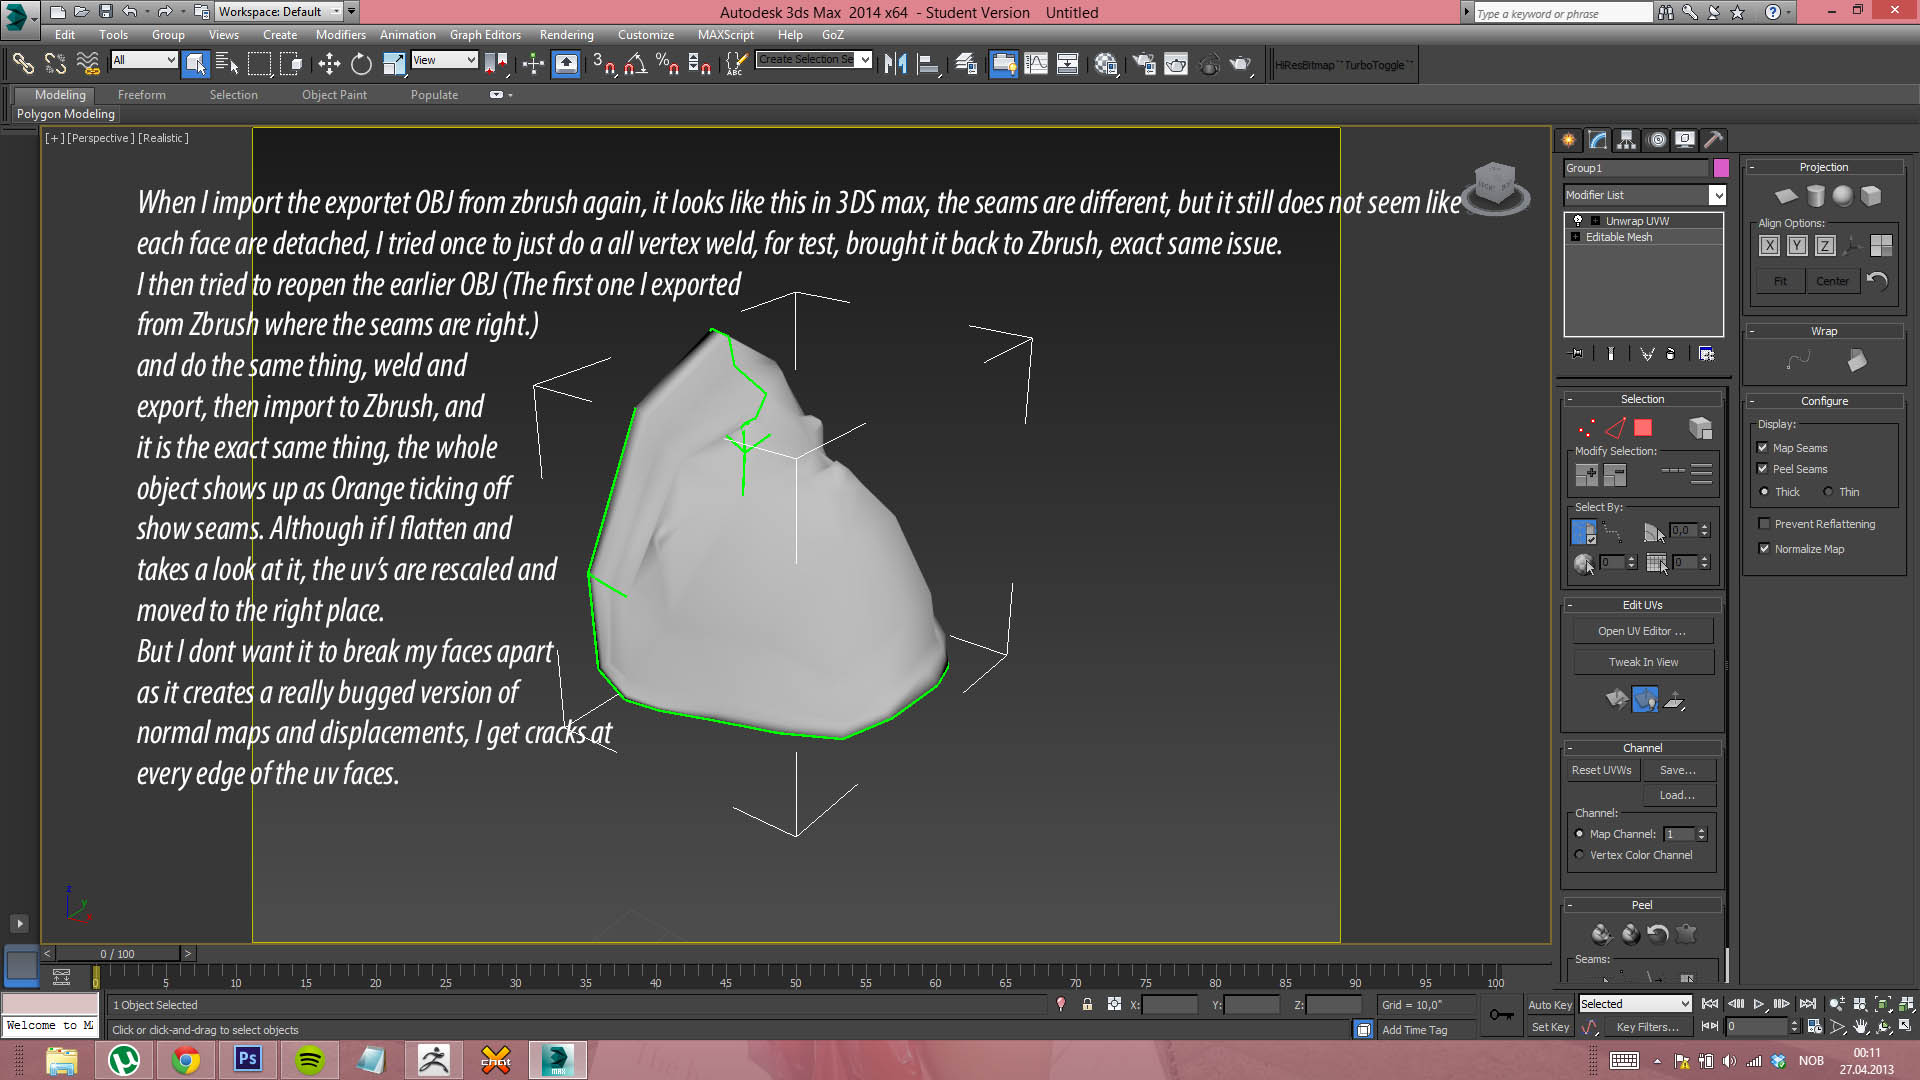Activate the Bind to Space Warp tool
Screen dimensions: 1920x1080
pos(88,64)
